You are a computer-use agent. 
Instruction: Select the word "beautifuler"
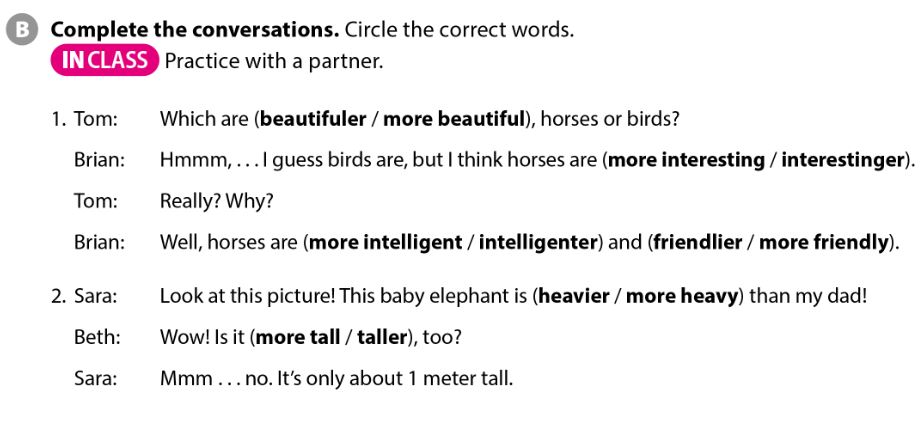click(x=310, y=120)
